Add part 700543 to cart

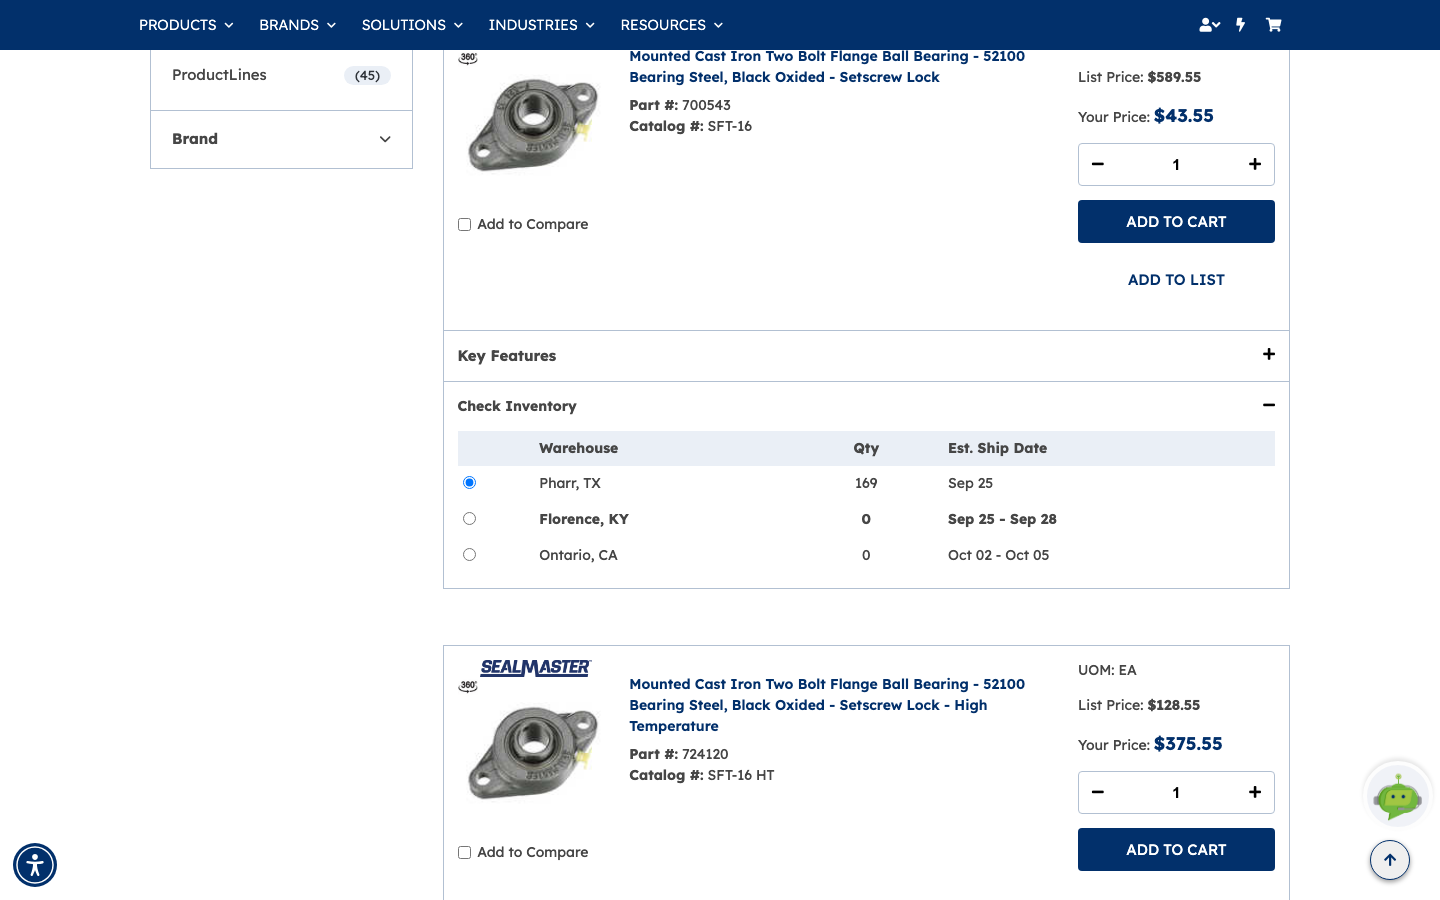click(1176, 222)
